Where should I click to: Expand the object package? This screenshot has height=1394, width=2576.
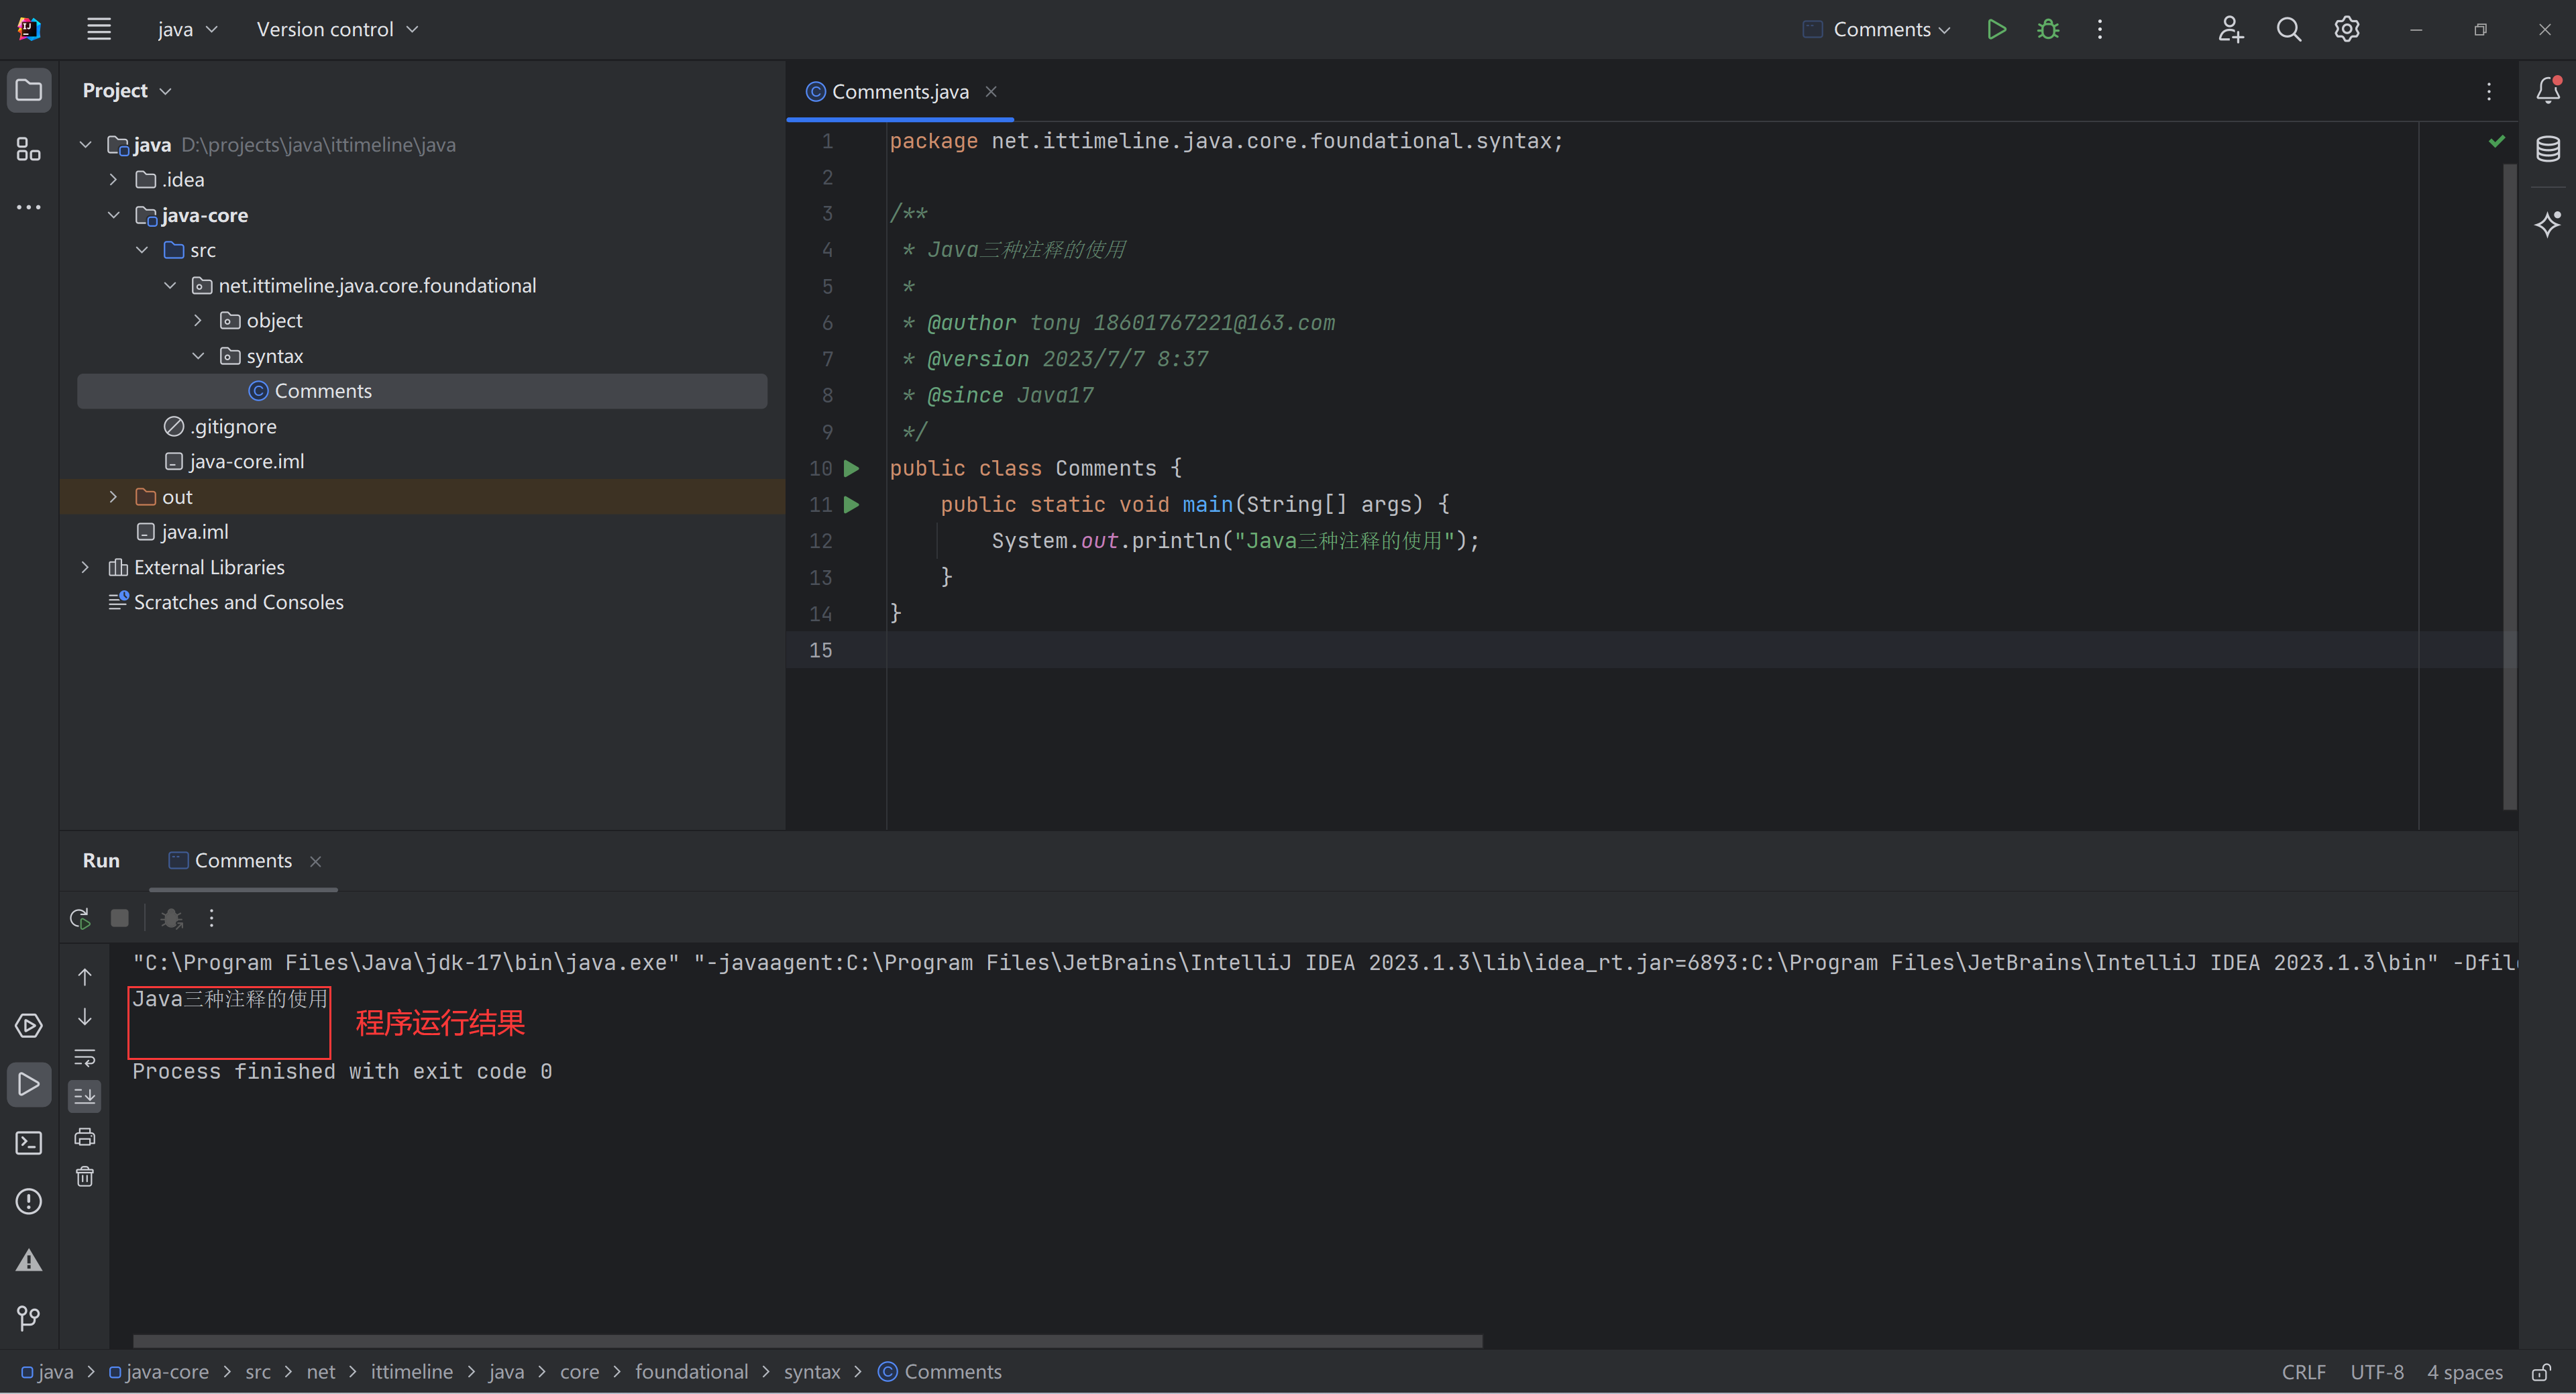pyautogui.click(x=198, y=320)
